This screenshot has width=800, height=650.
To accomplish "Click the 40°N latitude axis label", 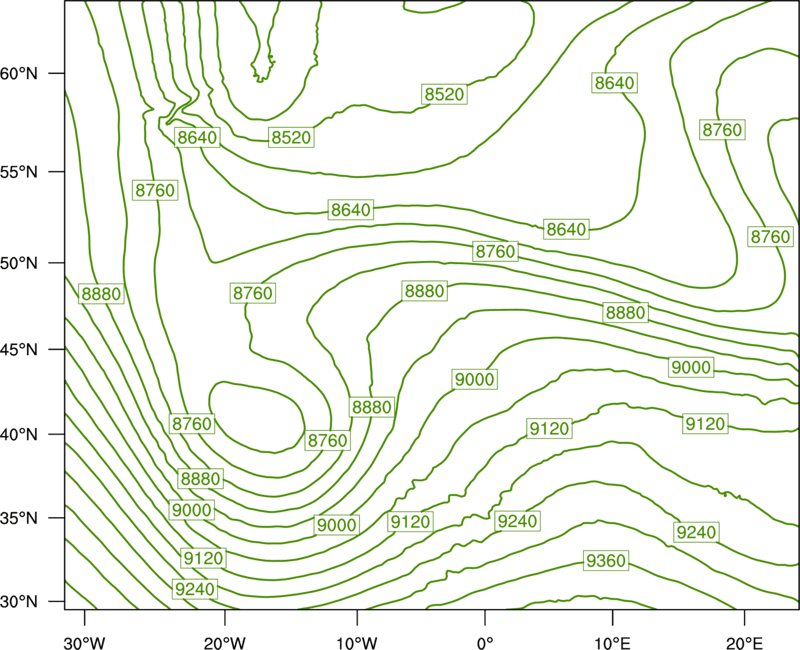I will point(19,434).
